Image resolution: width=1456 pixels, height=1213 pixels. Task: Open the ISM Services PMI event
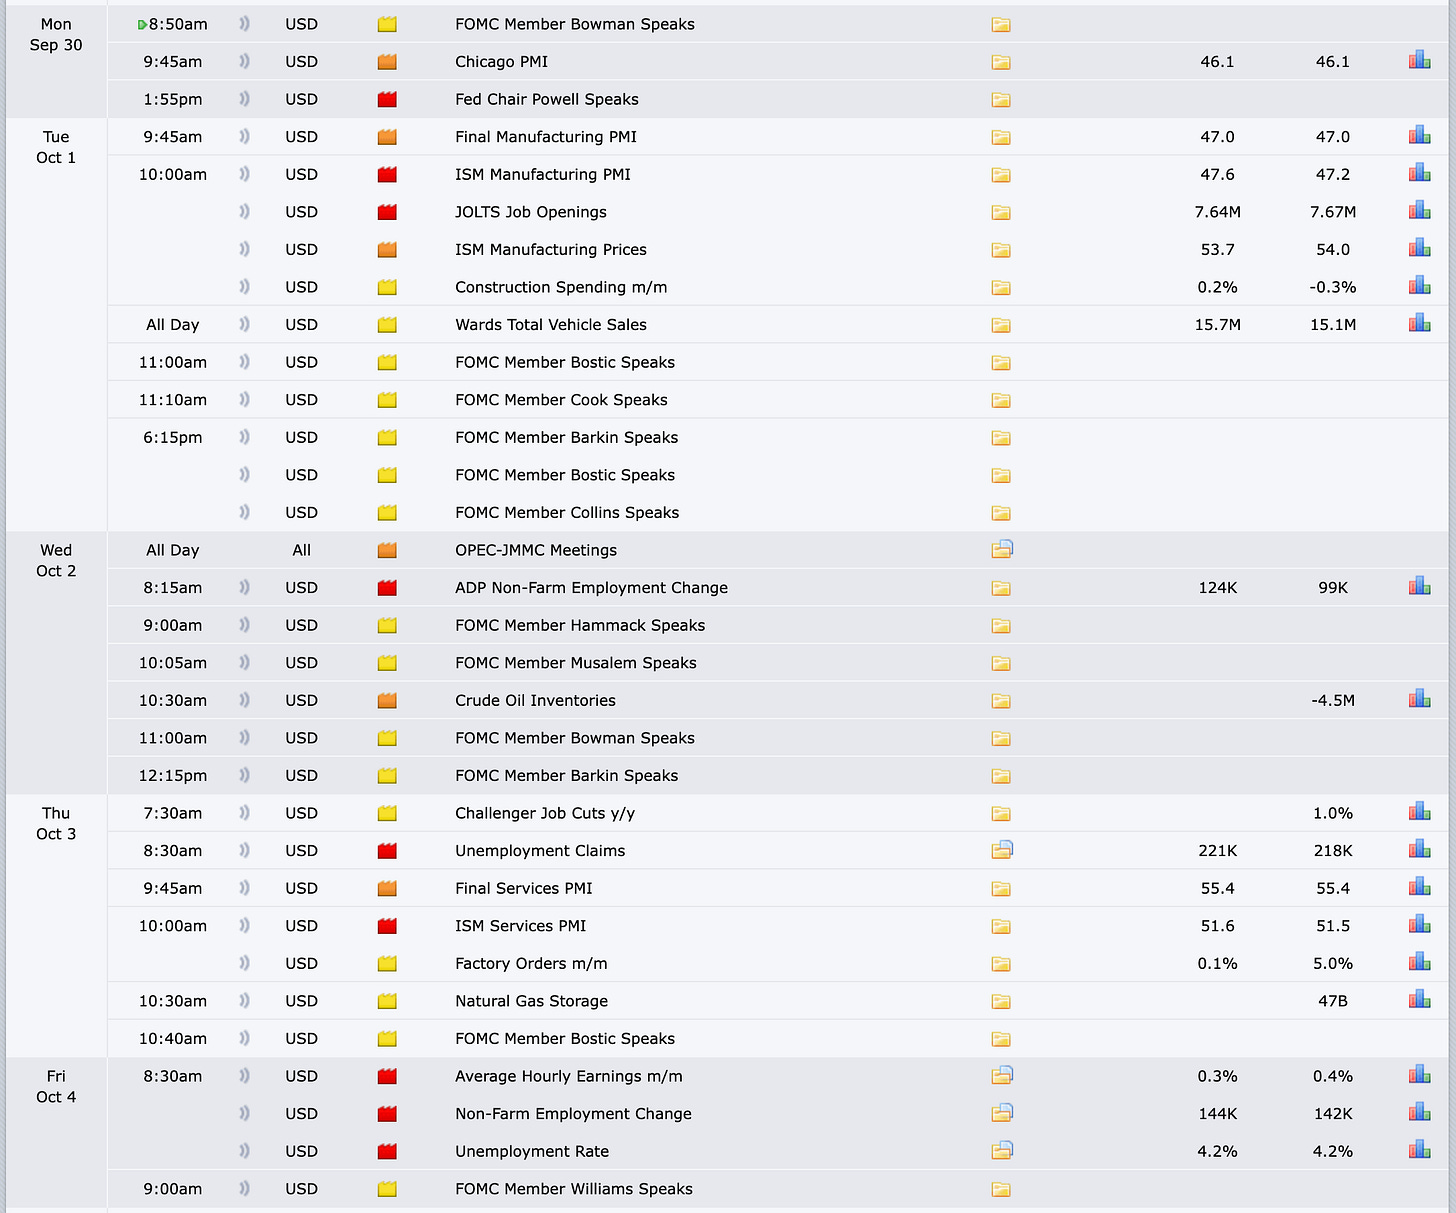pyautogui.click(x=521, y=926)
